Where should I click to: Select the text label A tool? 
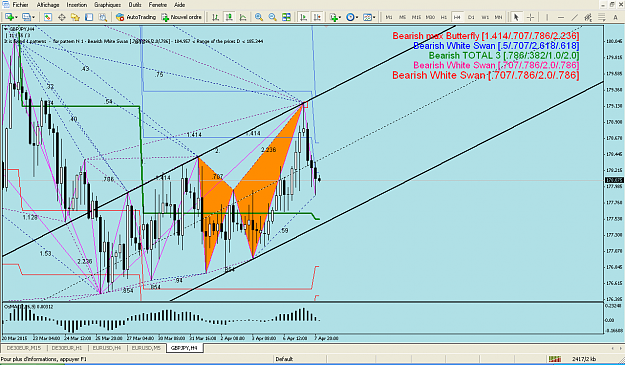(615, 17)
